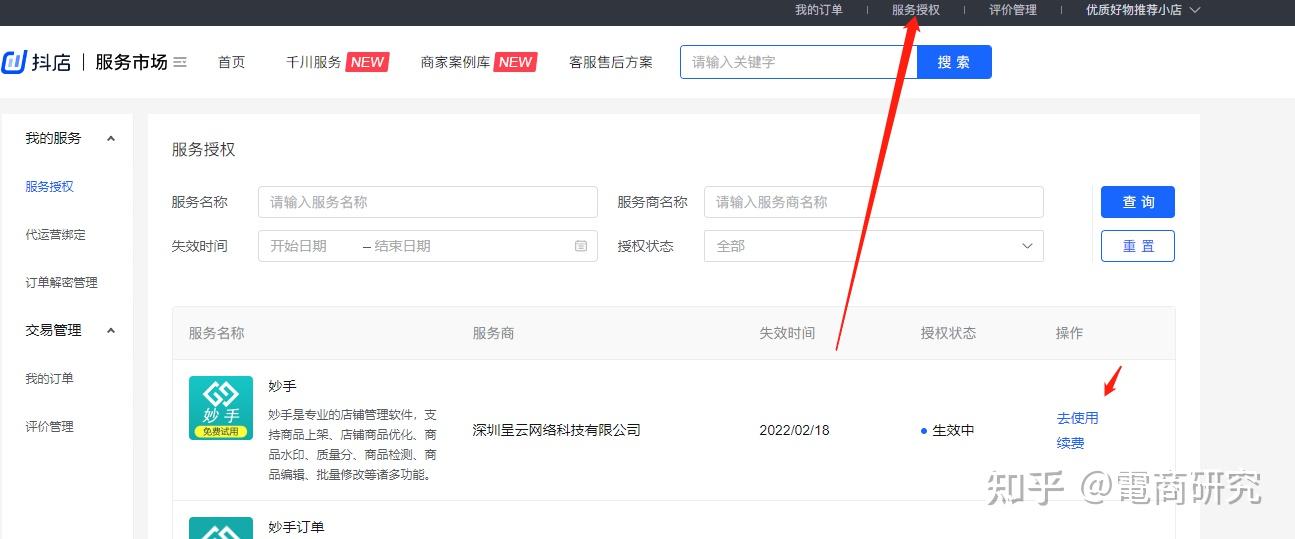This screenshot has width=1295, height=539.
Task: Collapse the 交易管理 sidebar section
Action: (x=111, y=331)
